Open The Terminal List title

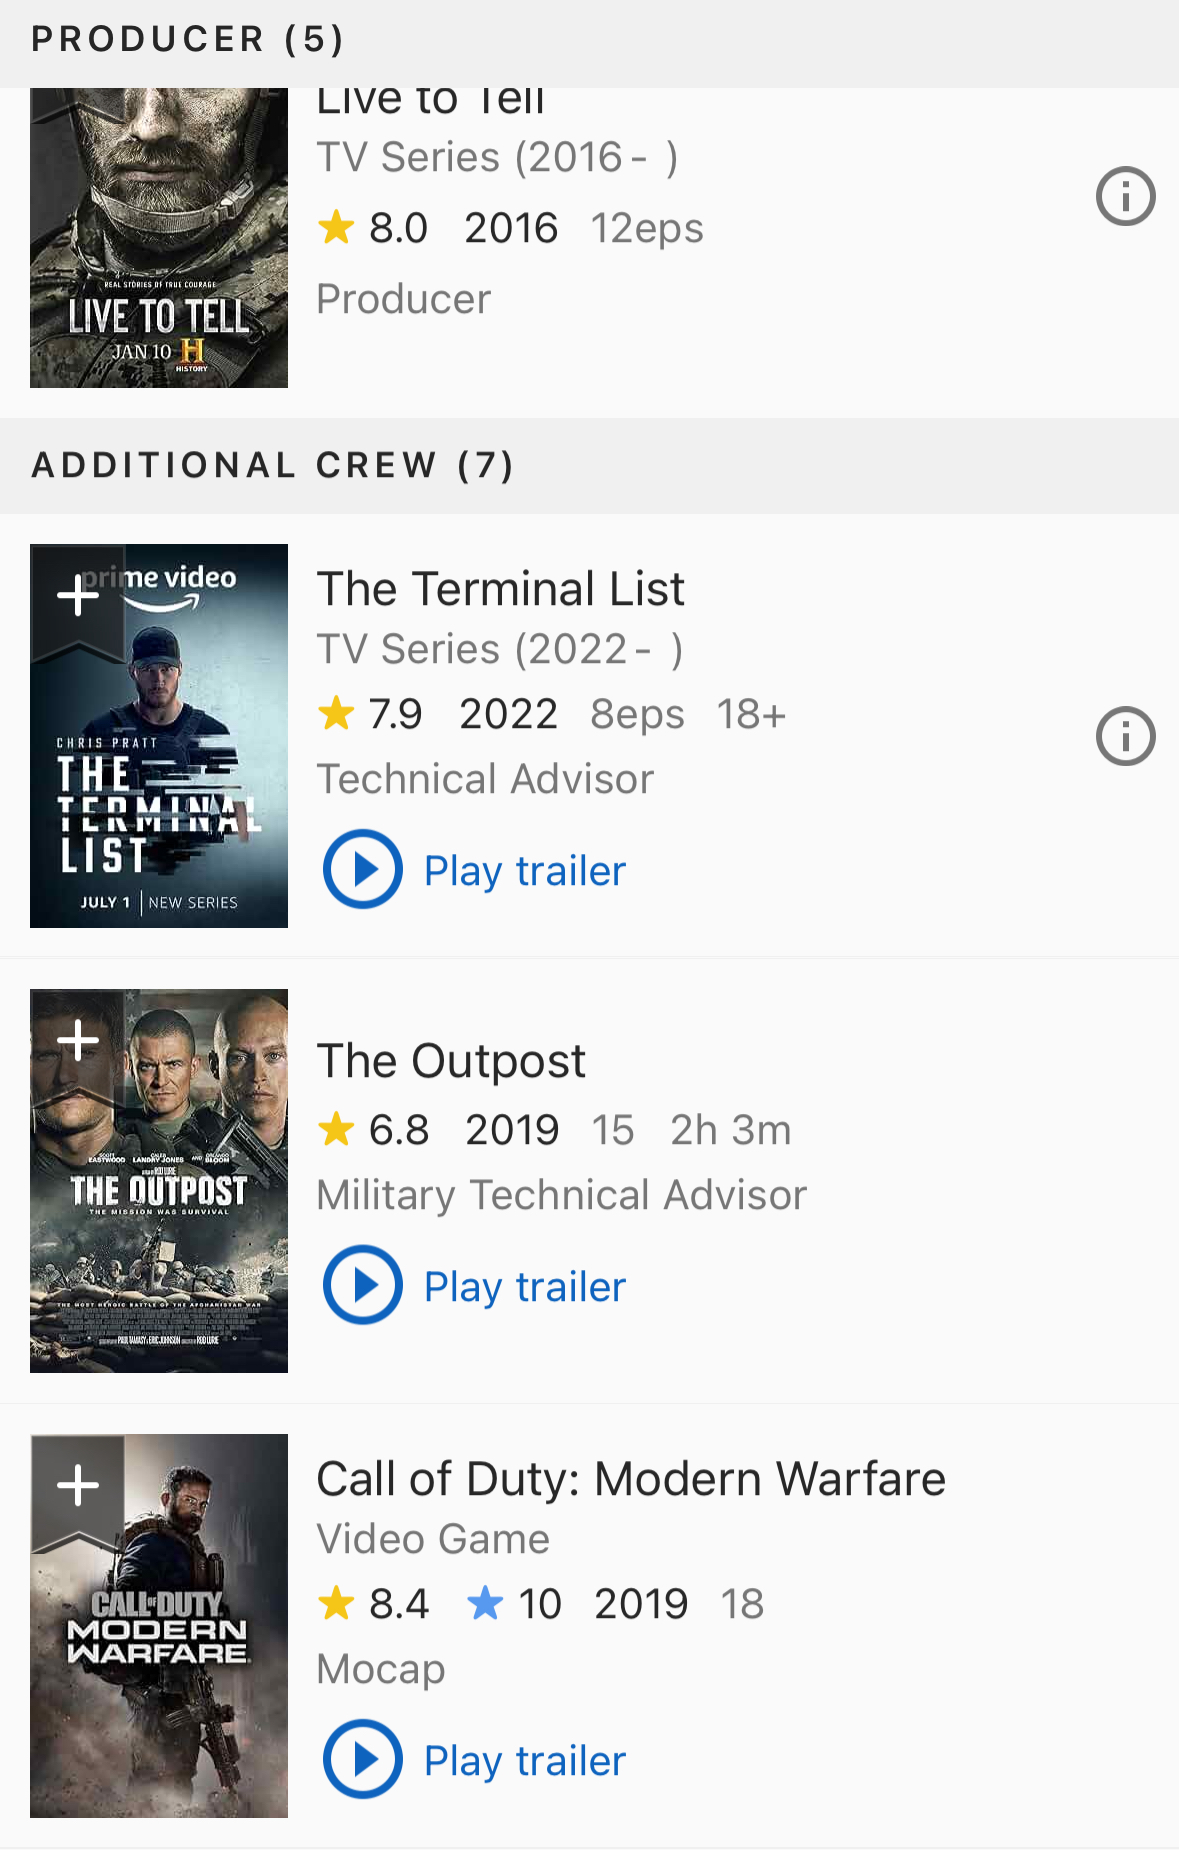coord(500,589)
